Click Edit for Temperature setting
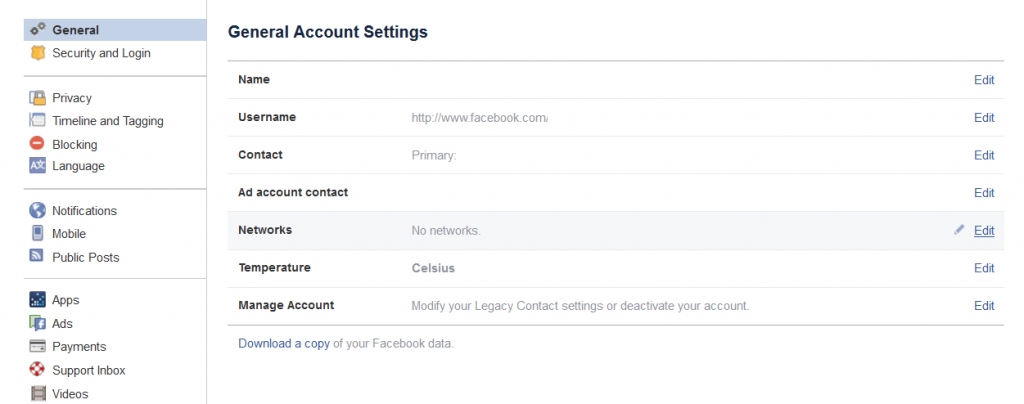 coord(984,268)
